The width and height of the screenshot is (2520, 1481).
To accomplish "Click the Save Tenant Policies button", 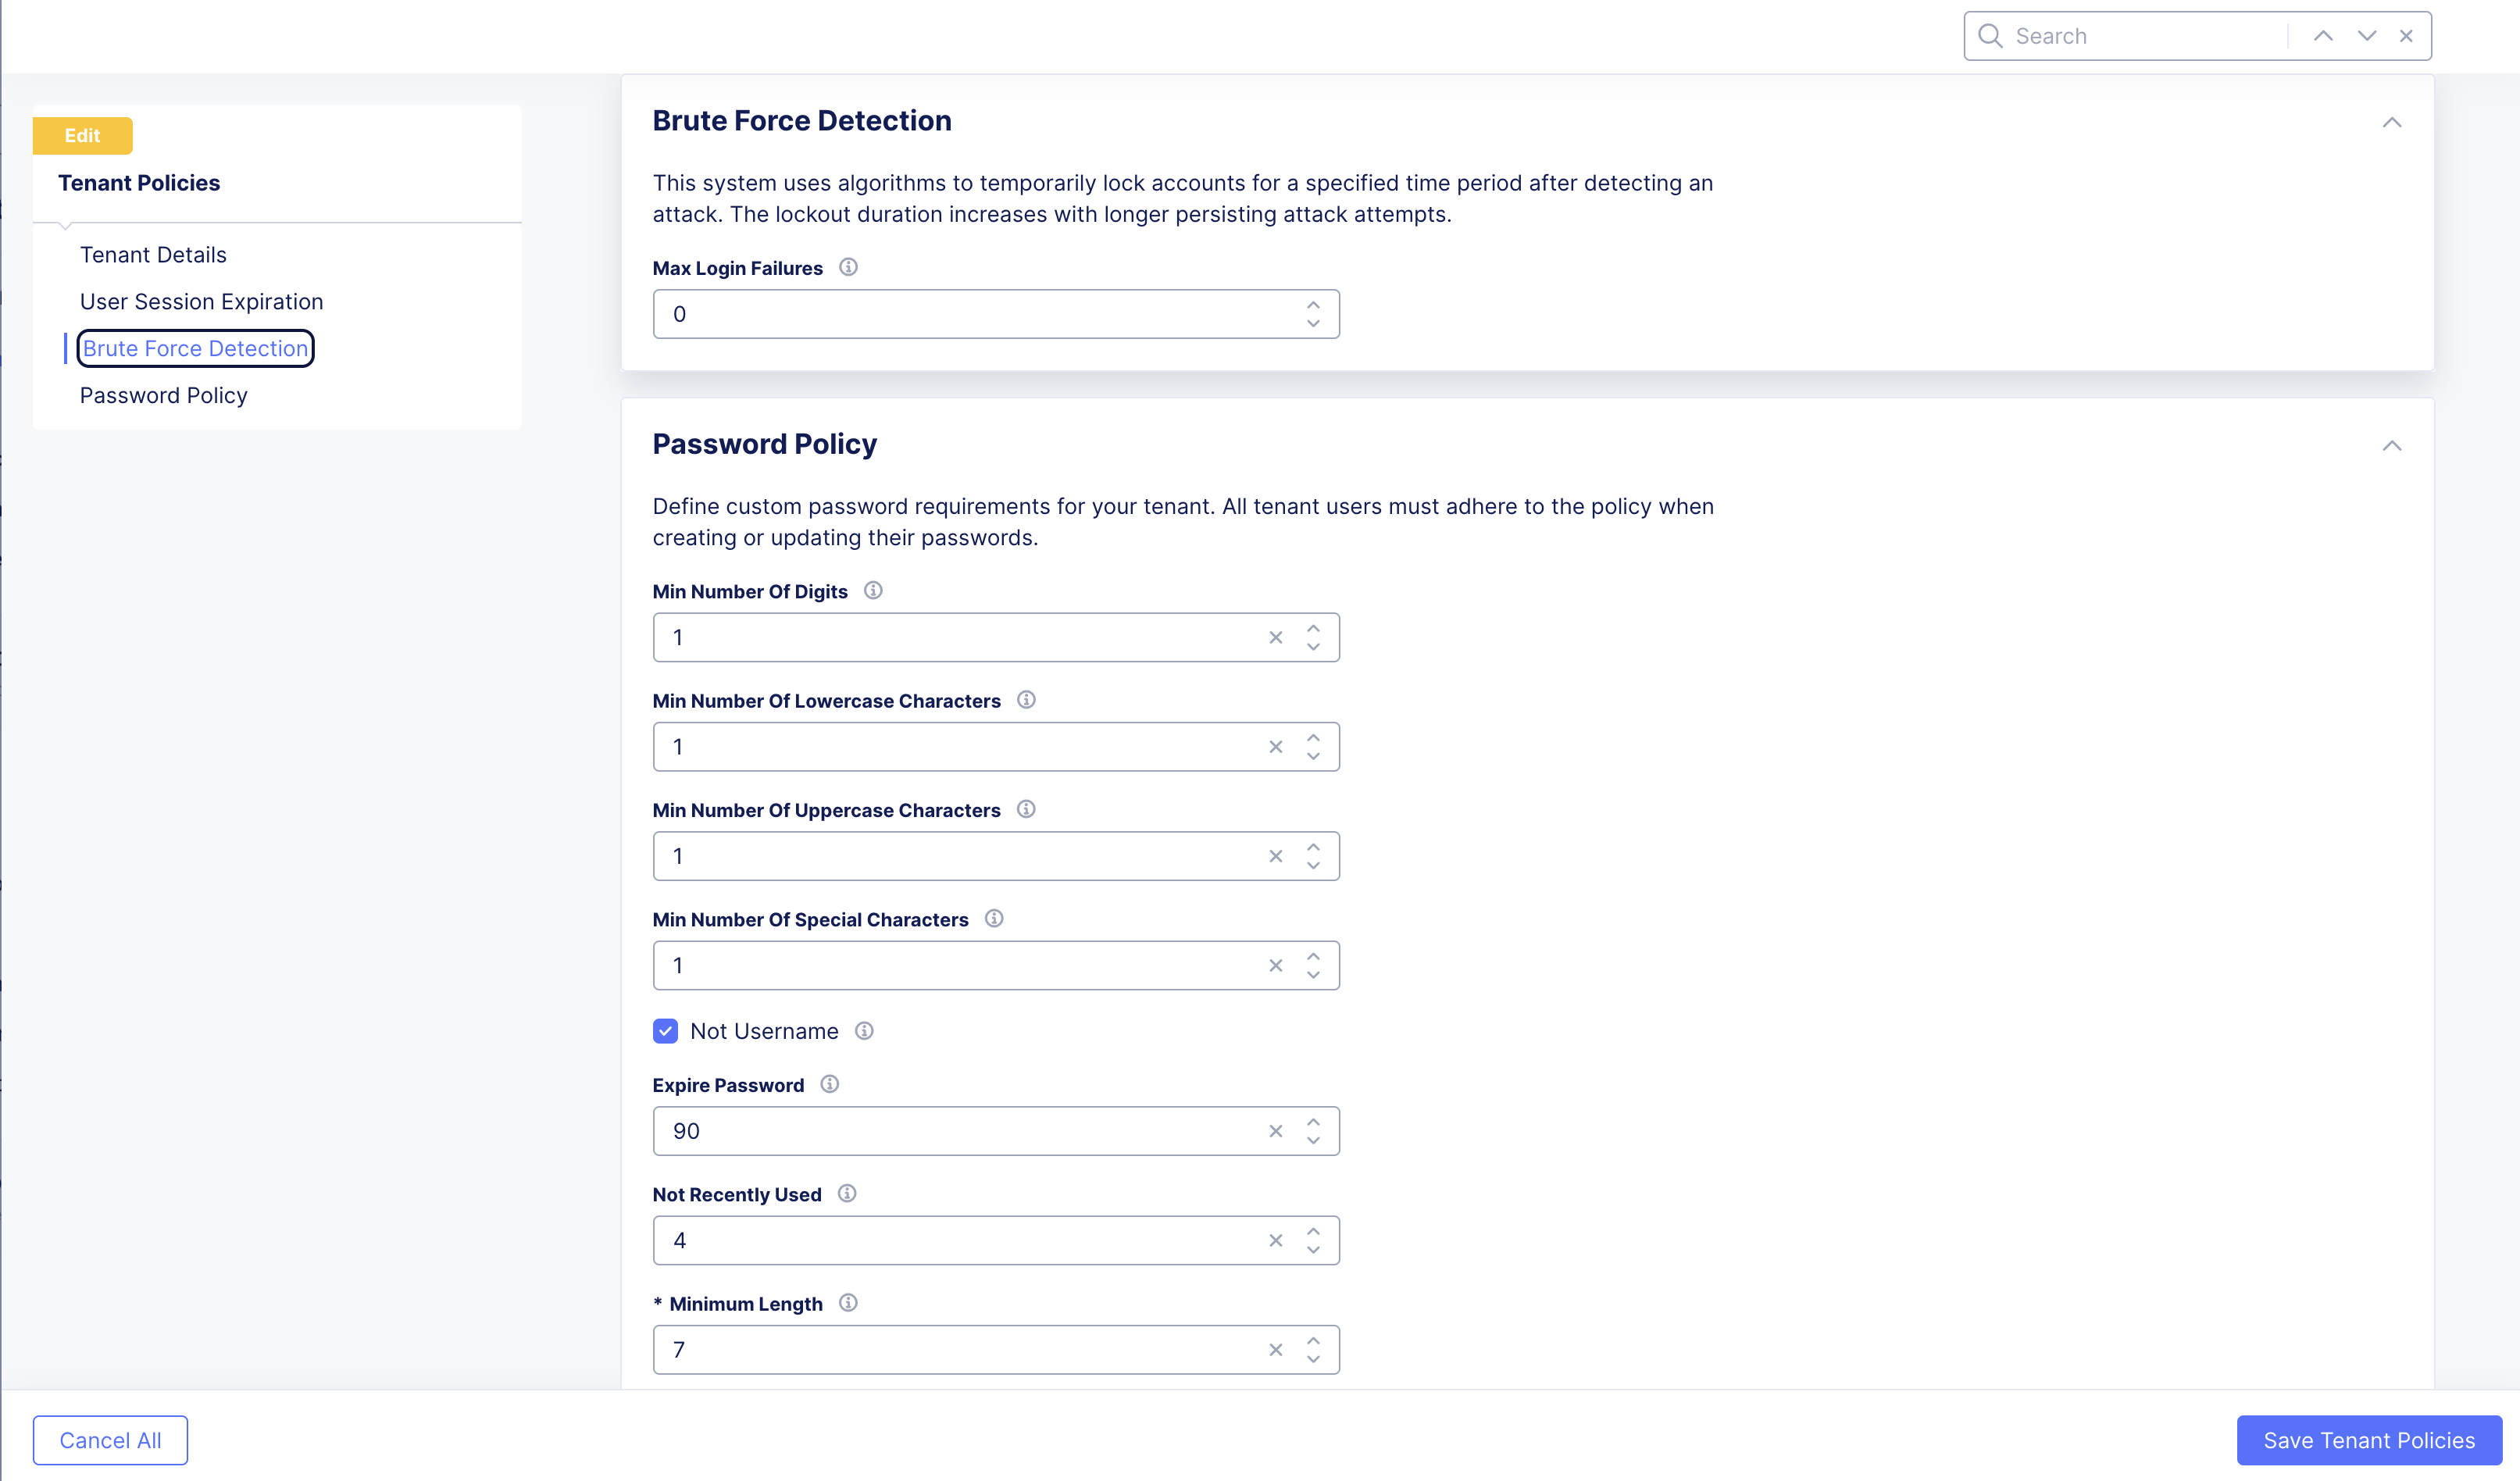I will coord(2369,1440).
